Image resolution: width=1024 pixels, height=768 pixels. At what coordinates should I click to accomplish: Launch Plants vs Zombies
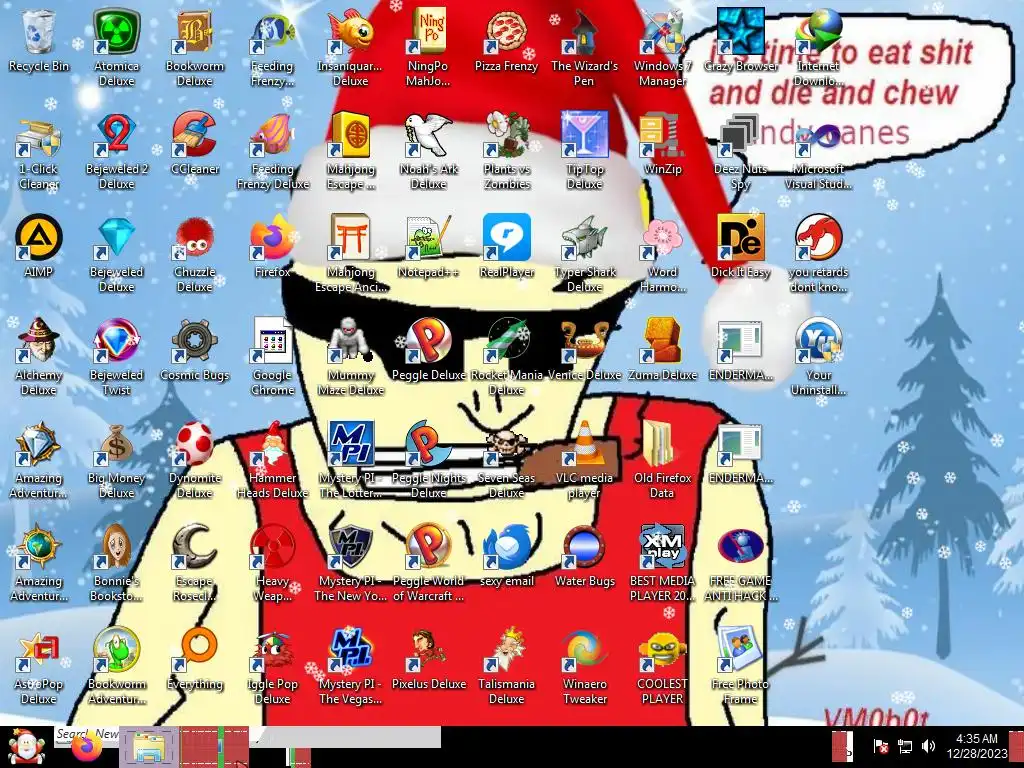[506, 150]
